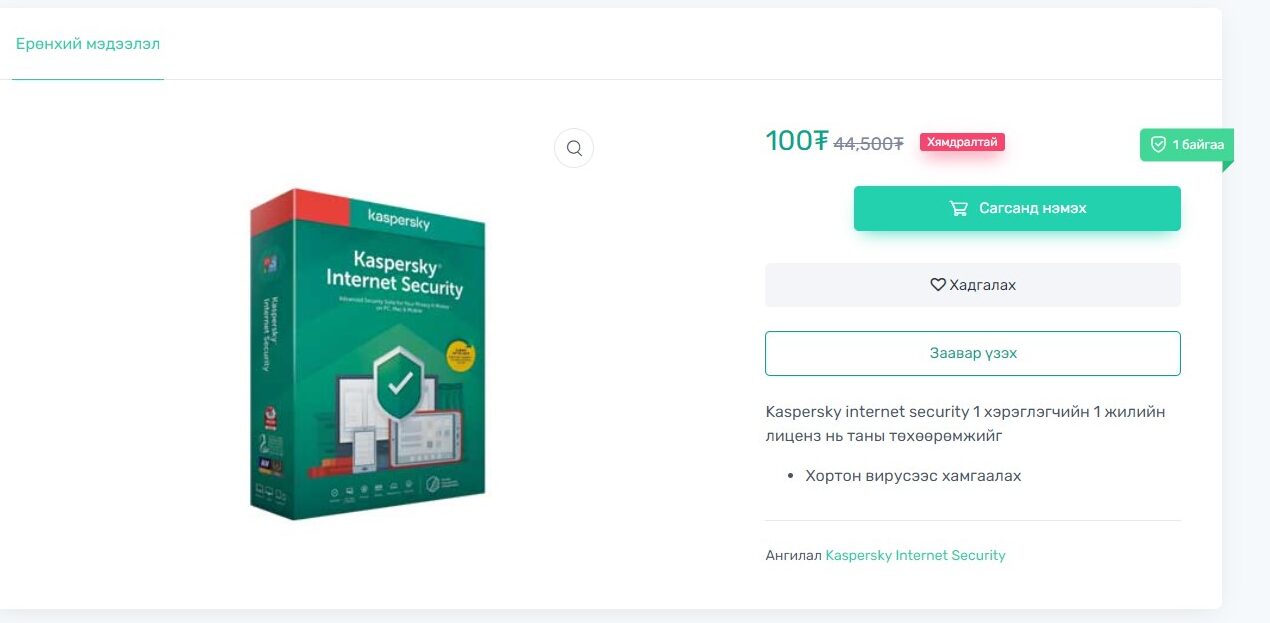Viewport: 1270px width, 623px height.
Task: Switch to the Ерөнхий мэдээлэл tab
Action: click(x=88, y=44)
